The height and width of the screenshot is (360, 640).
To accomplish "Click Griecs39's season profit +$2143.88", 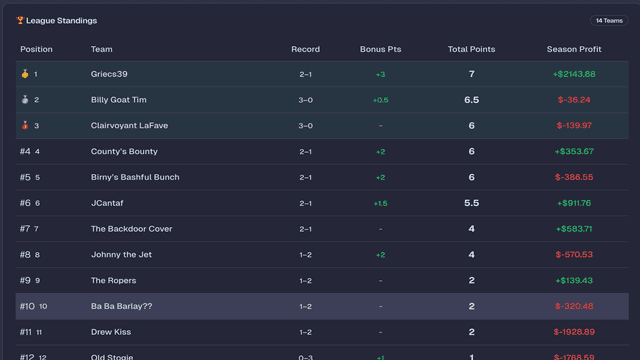I will (574, 74).
